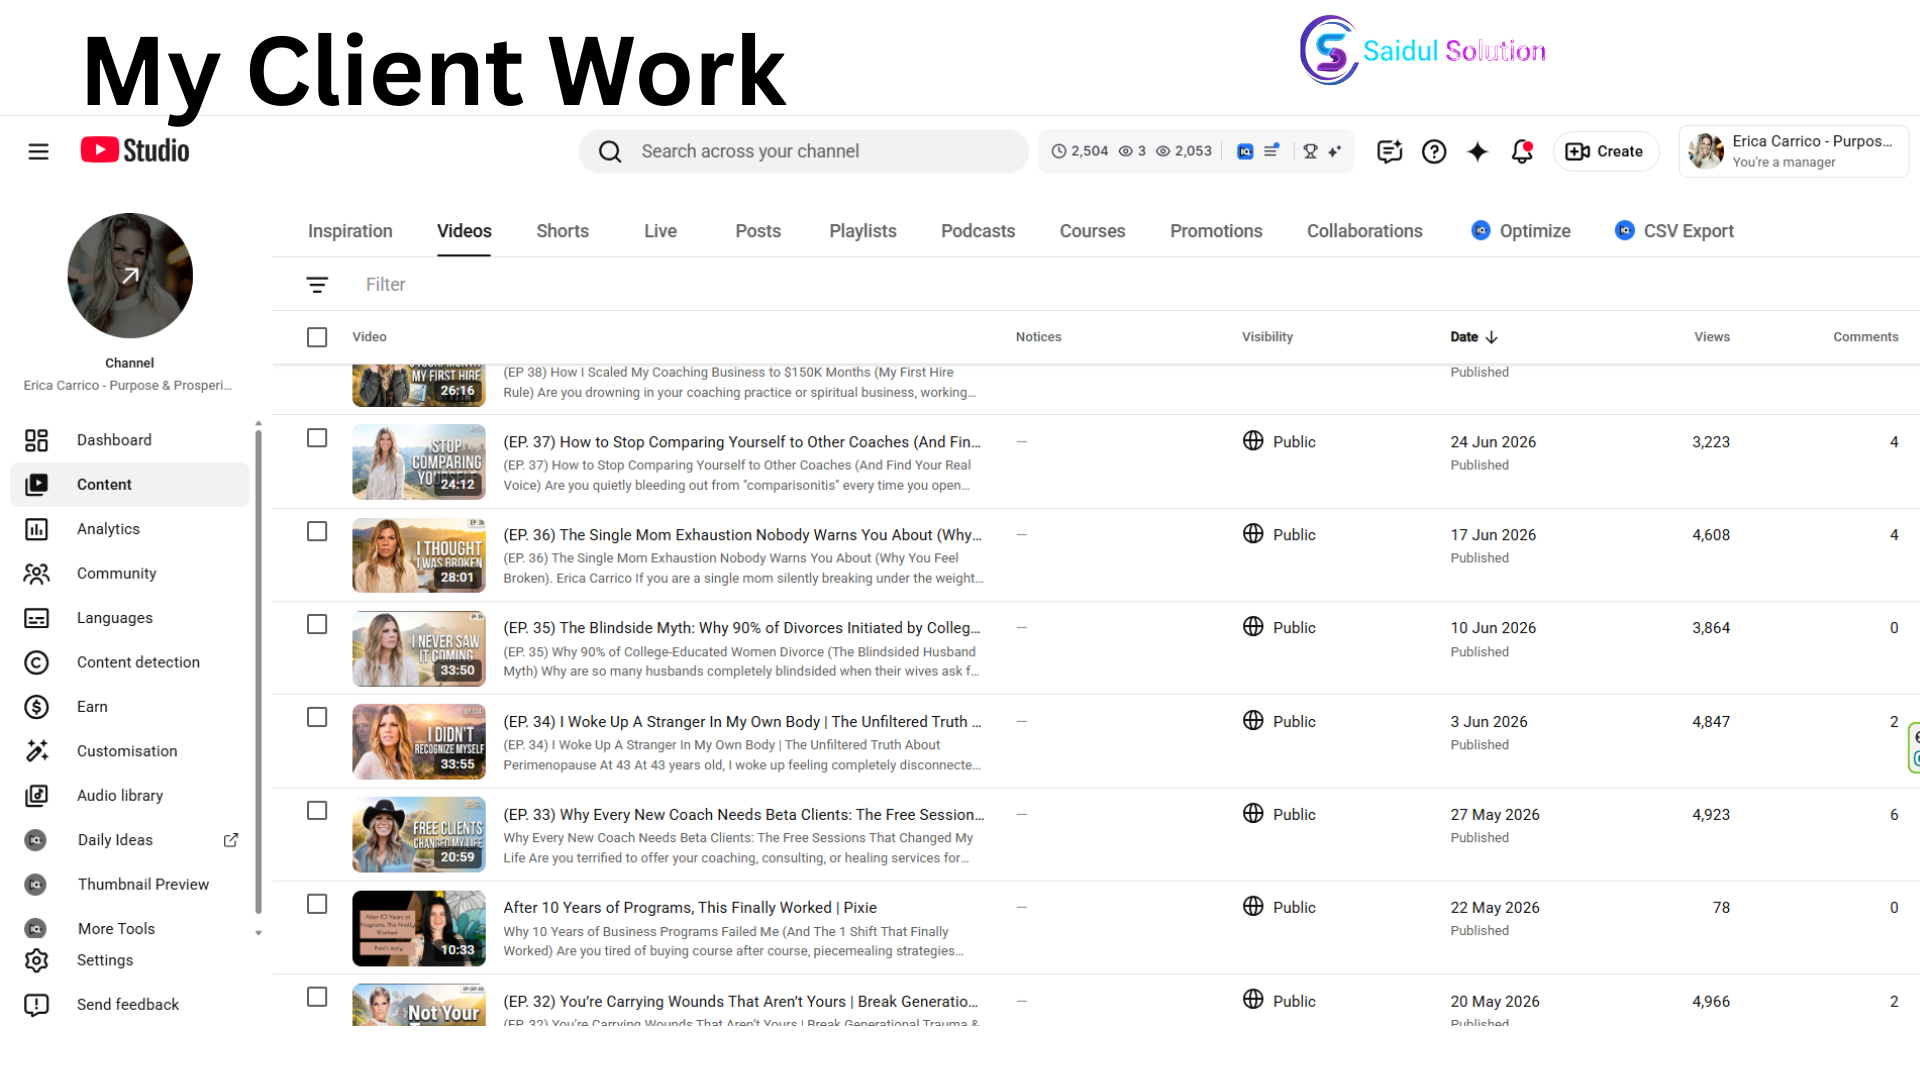The width and height of the screenshot is (1920, 1080).
Task: Click the YouTube Studio logo
Action: click(x=135, y=151)
